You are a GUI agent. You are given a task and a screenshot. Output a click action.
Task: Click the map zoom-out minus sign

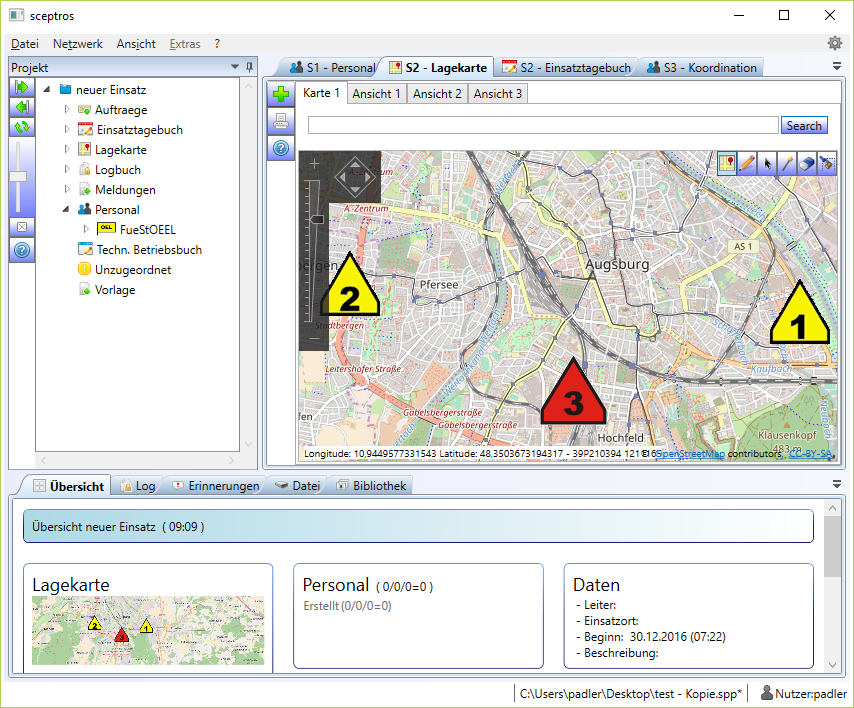tap(314, 338)
